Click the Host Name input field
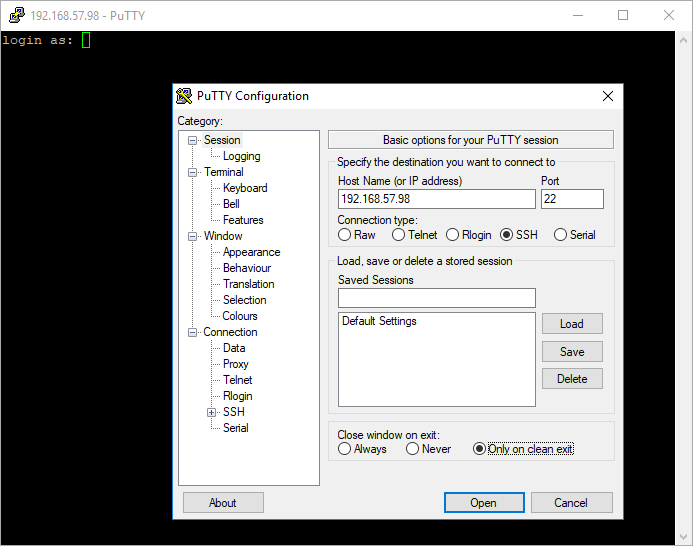This screenshot has width=693, height=546. coord(437,199)
